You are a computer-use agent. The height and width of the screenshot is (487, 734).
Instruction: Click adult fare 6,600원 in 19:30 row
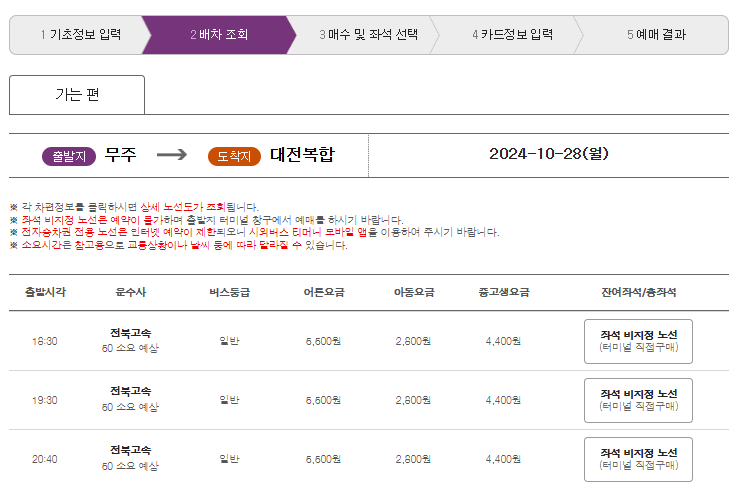coord(323,400)
